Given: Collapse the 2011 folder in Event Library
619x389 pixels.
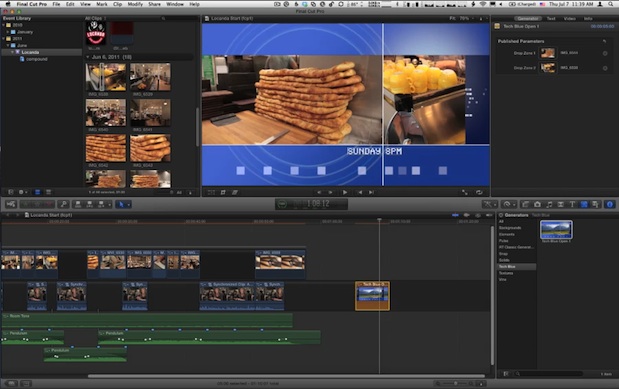Looking at the screenshot, I should [4, 39].
